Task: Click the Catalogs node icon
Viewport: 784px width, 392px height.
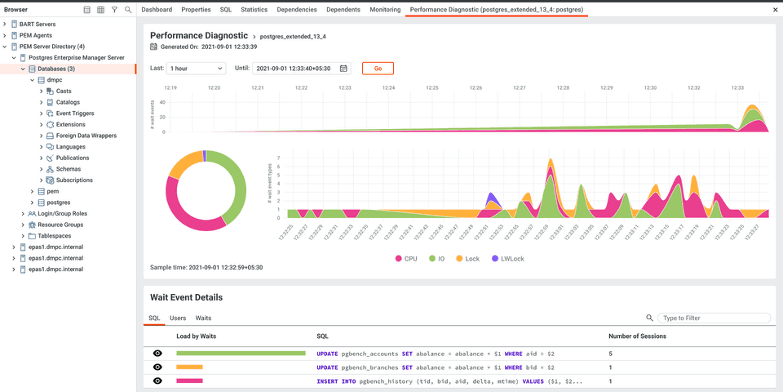Action: [50, 102]
